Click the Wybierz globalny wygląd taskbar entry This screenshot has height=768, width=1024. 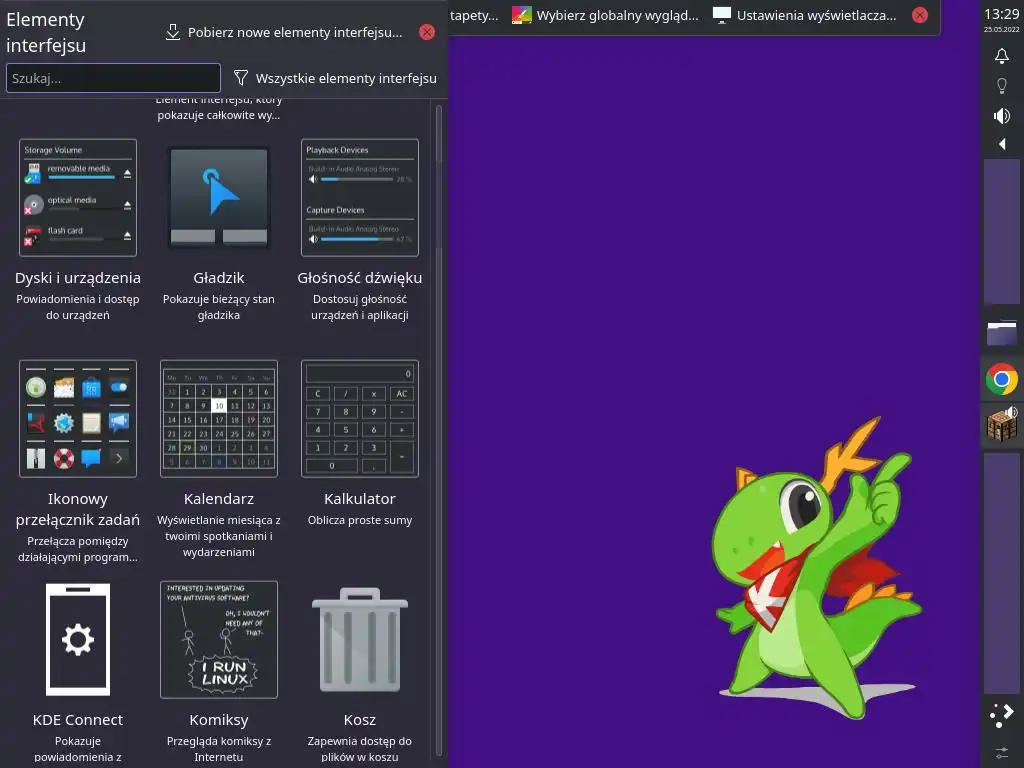pos(605,15)
